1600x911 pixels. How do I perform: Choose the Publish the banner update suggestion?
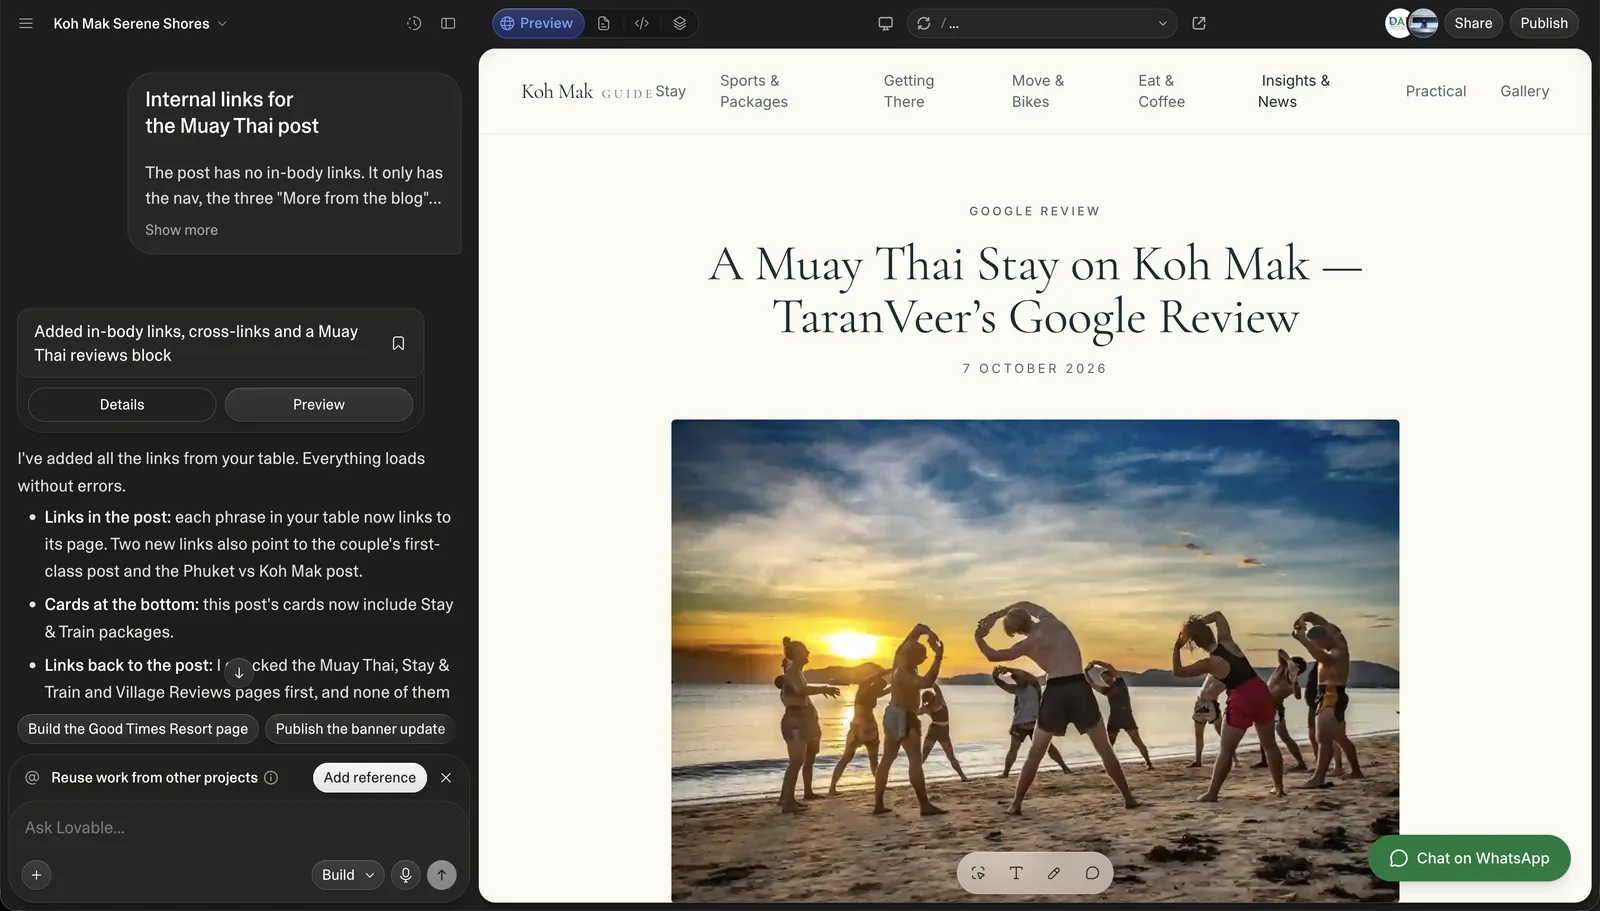coord(360,729)
